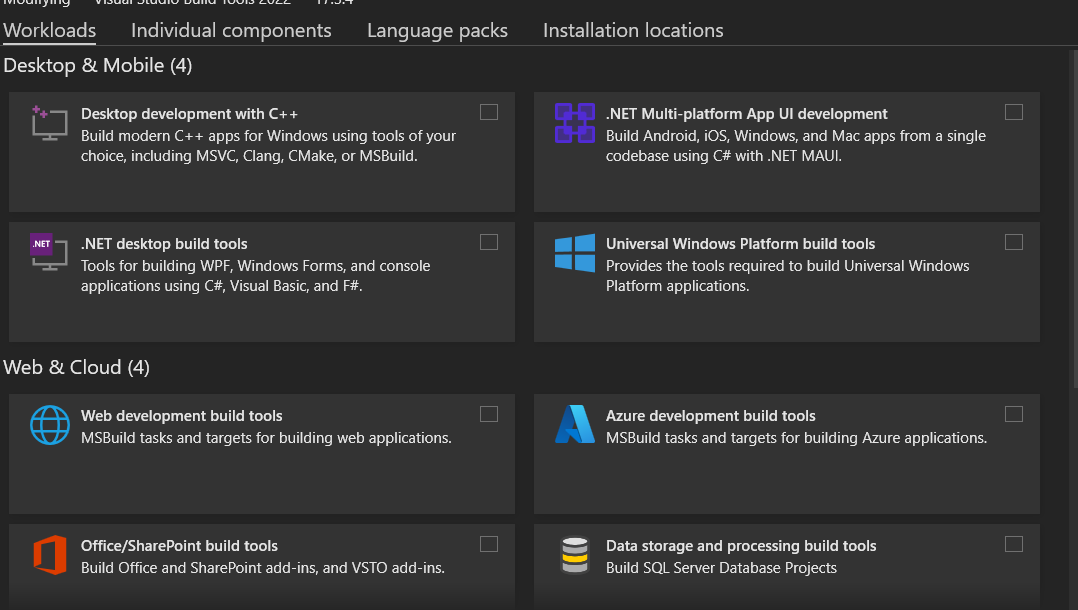Screen dimensions: 1078x610
Task: Open the Individual components tab
Action: pos(231,30)
